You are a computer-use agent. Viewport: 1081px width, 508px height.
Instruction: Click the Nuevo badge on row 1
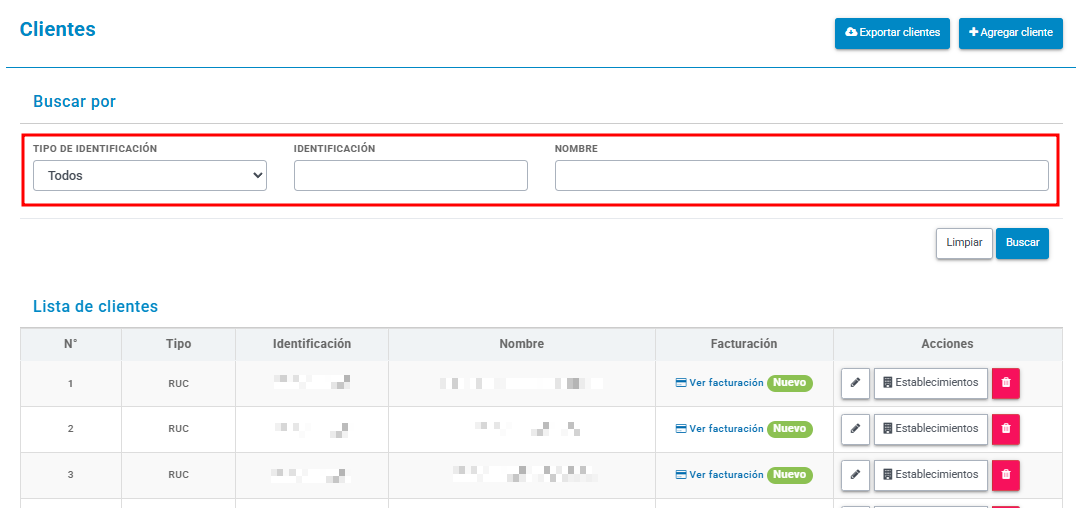pos(790,383)
